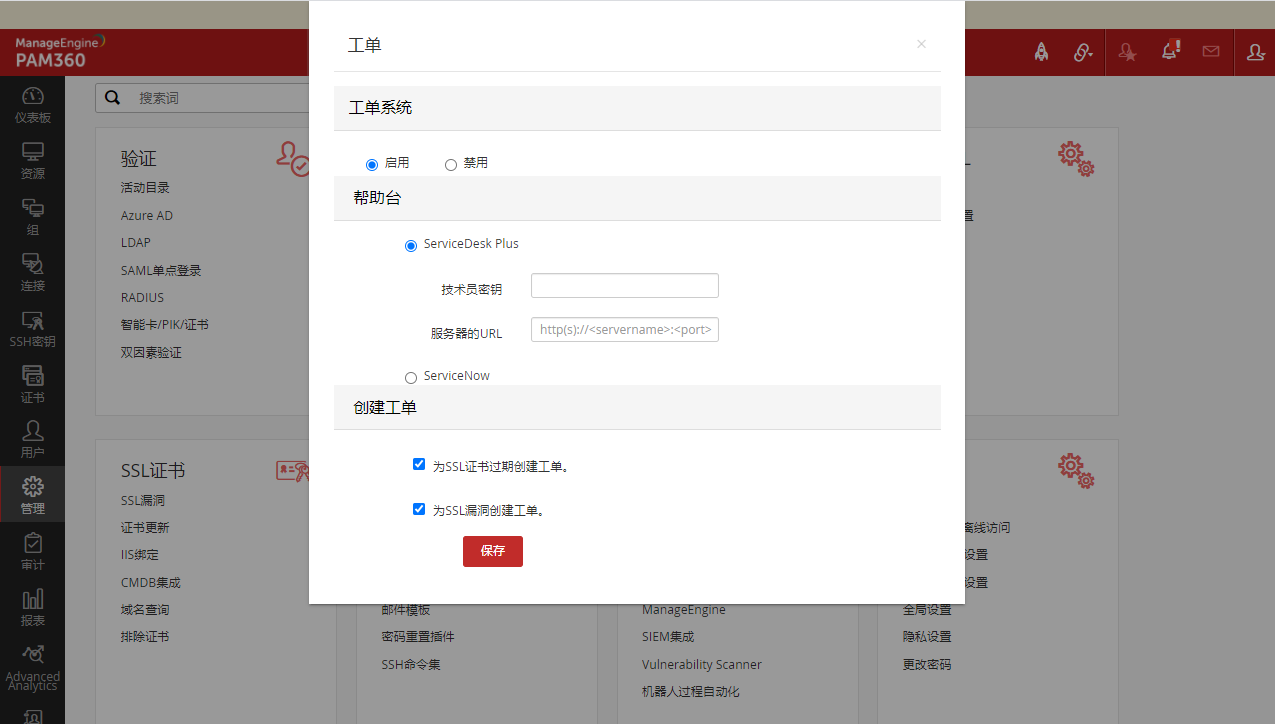Open the 域名查询 link
The width and height of the screenshot is (1275, 724).
pyautogui.click(x=145, y=609)
